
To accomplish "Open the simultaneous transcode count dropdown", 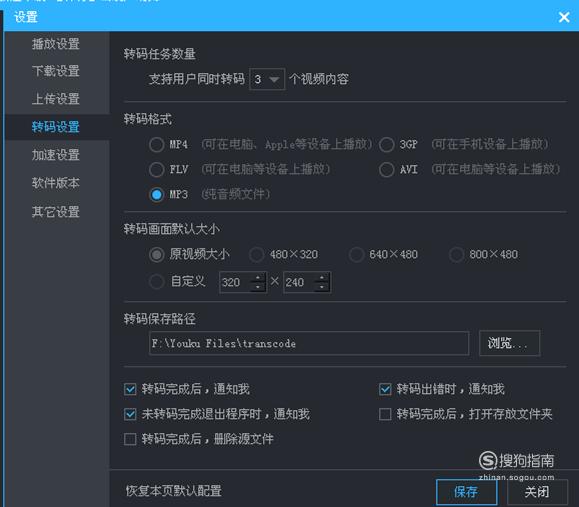I will (x=267, y=79).
